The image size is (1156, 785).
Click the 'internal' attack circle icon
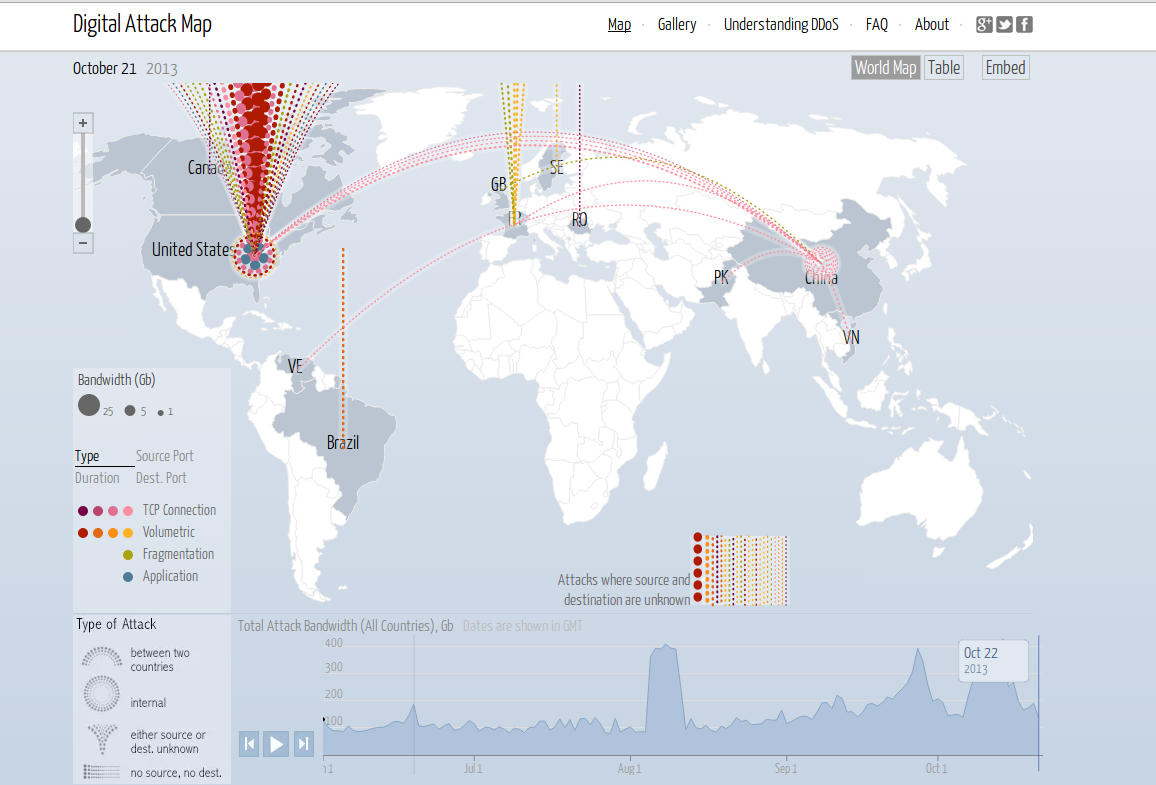[x=101, y=694]
